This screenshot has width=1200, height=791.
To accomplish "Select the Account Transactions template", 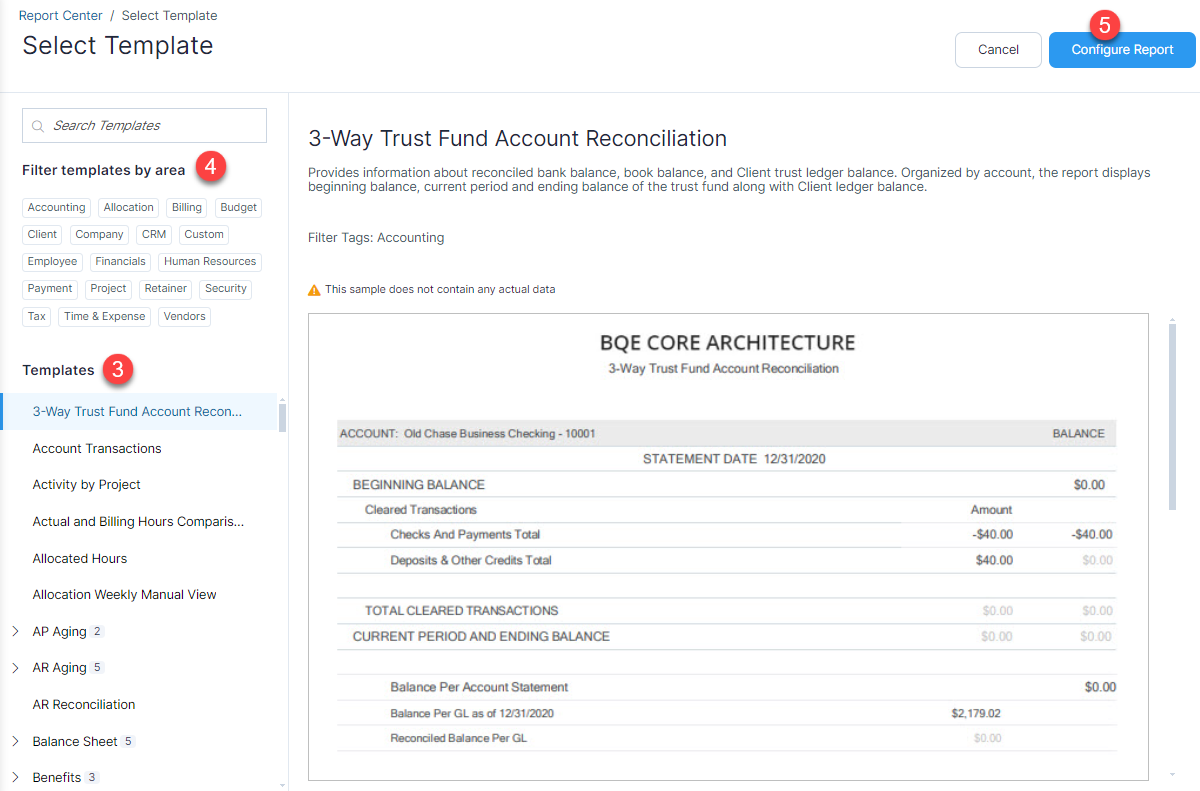I will click(97, 448).
